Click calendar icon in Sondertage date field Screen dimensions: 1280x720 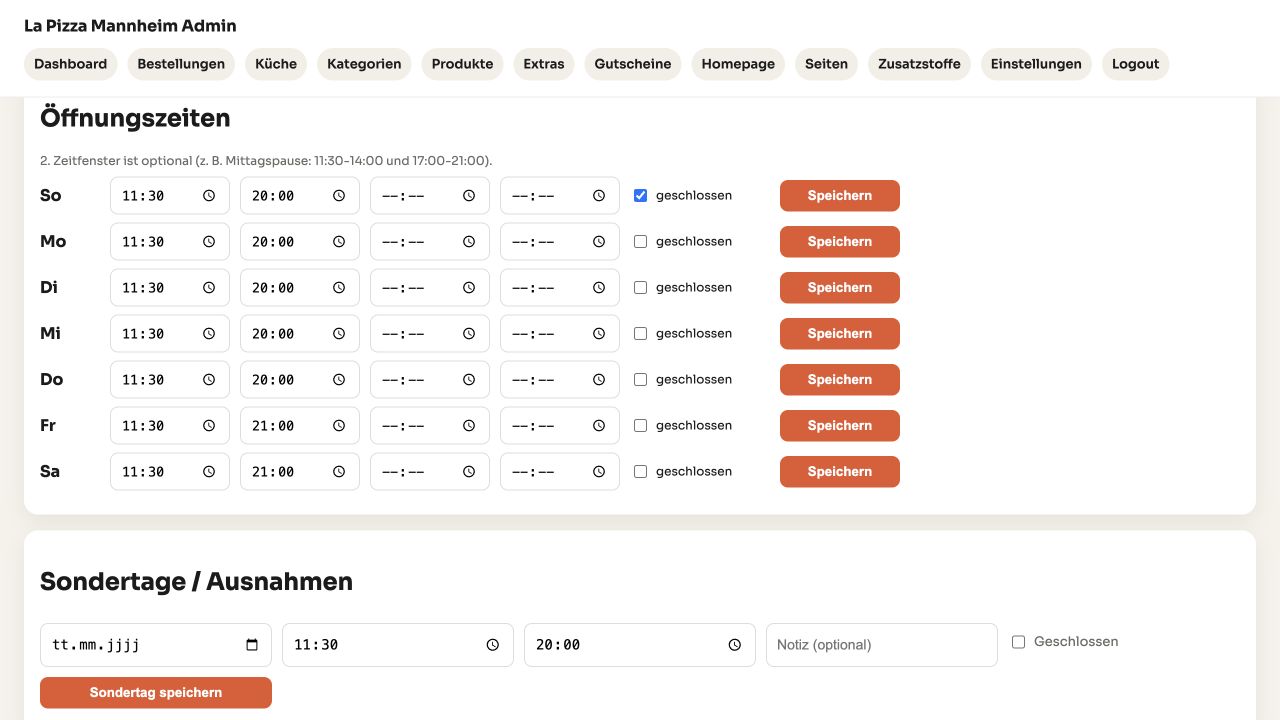click(x=252, y=645)
